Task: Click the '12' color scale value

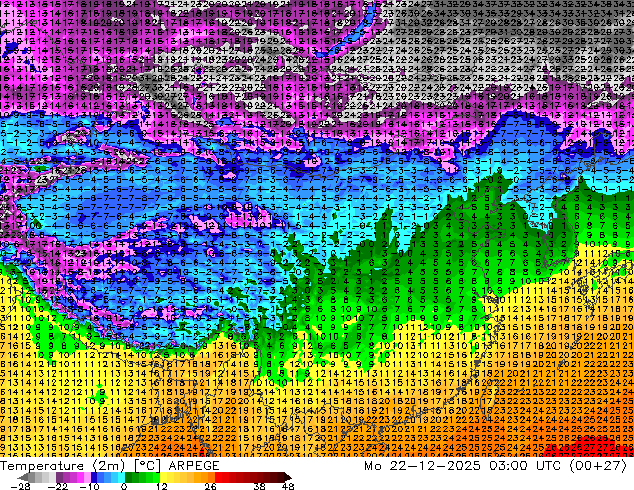Action: click(162, 486)
